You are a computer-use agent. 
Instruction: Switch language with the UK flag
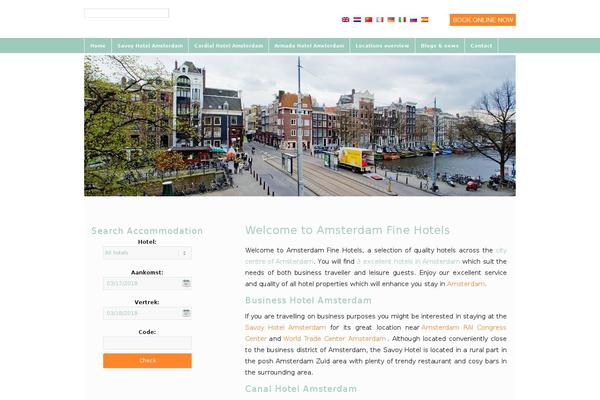[x=345, y=20]
